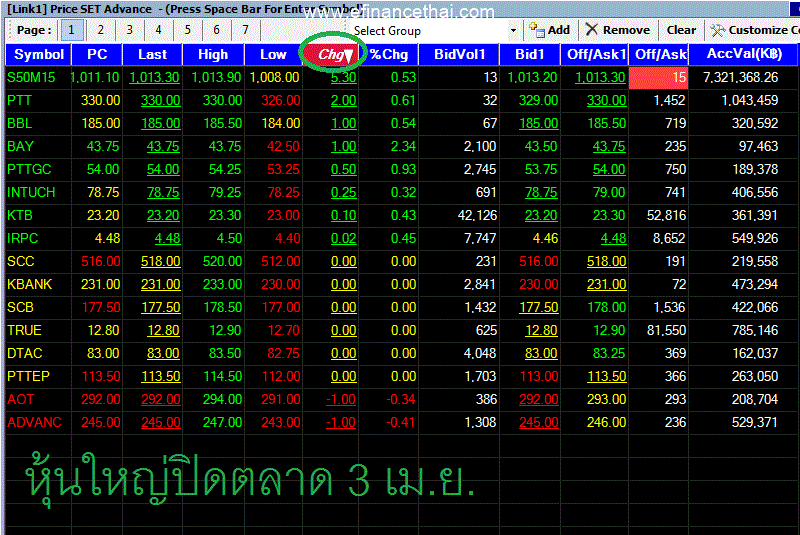
Task: Click BAY percent change 2.34
Action: [403, 146]
